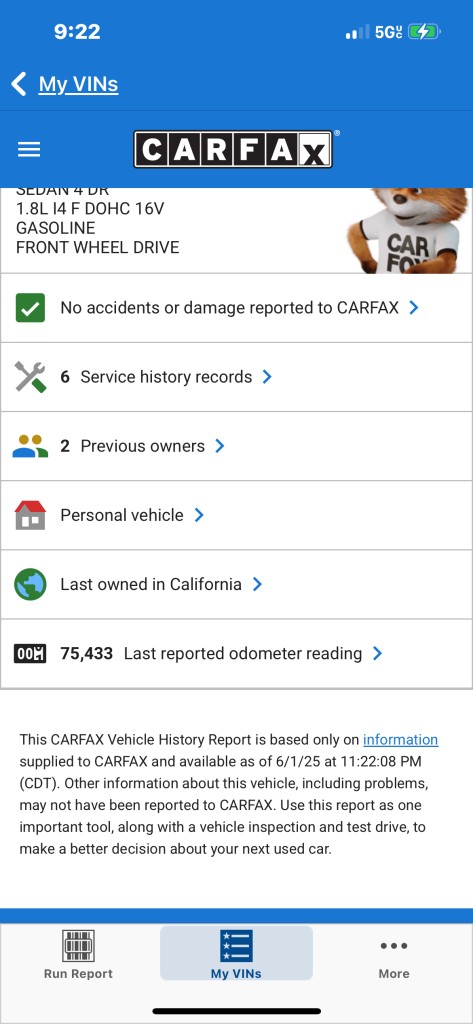The height and width of the screenshot is (1024, 473).
Task: Open the information link in disclaimer
Action: [x=400, y=739]
